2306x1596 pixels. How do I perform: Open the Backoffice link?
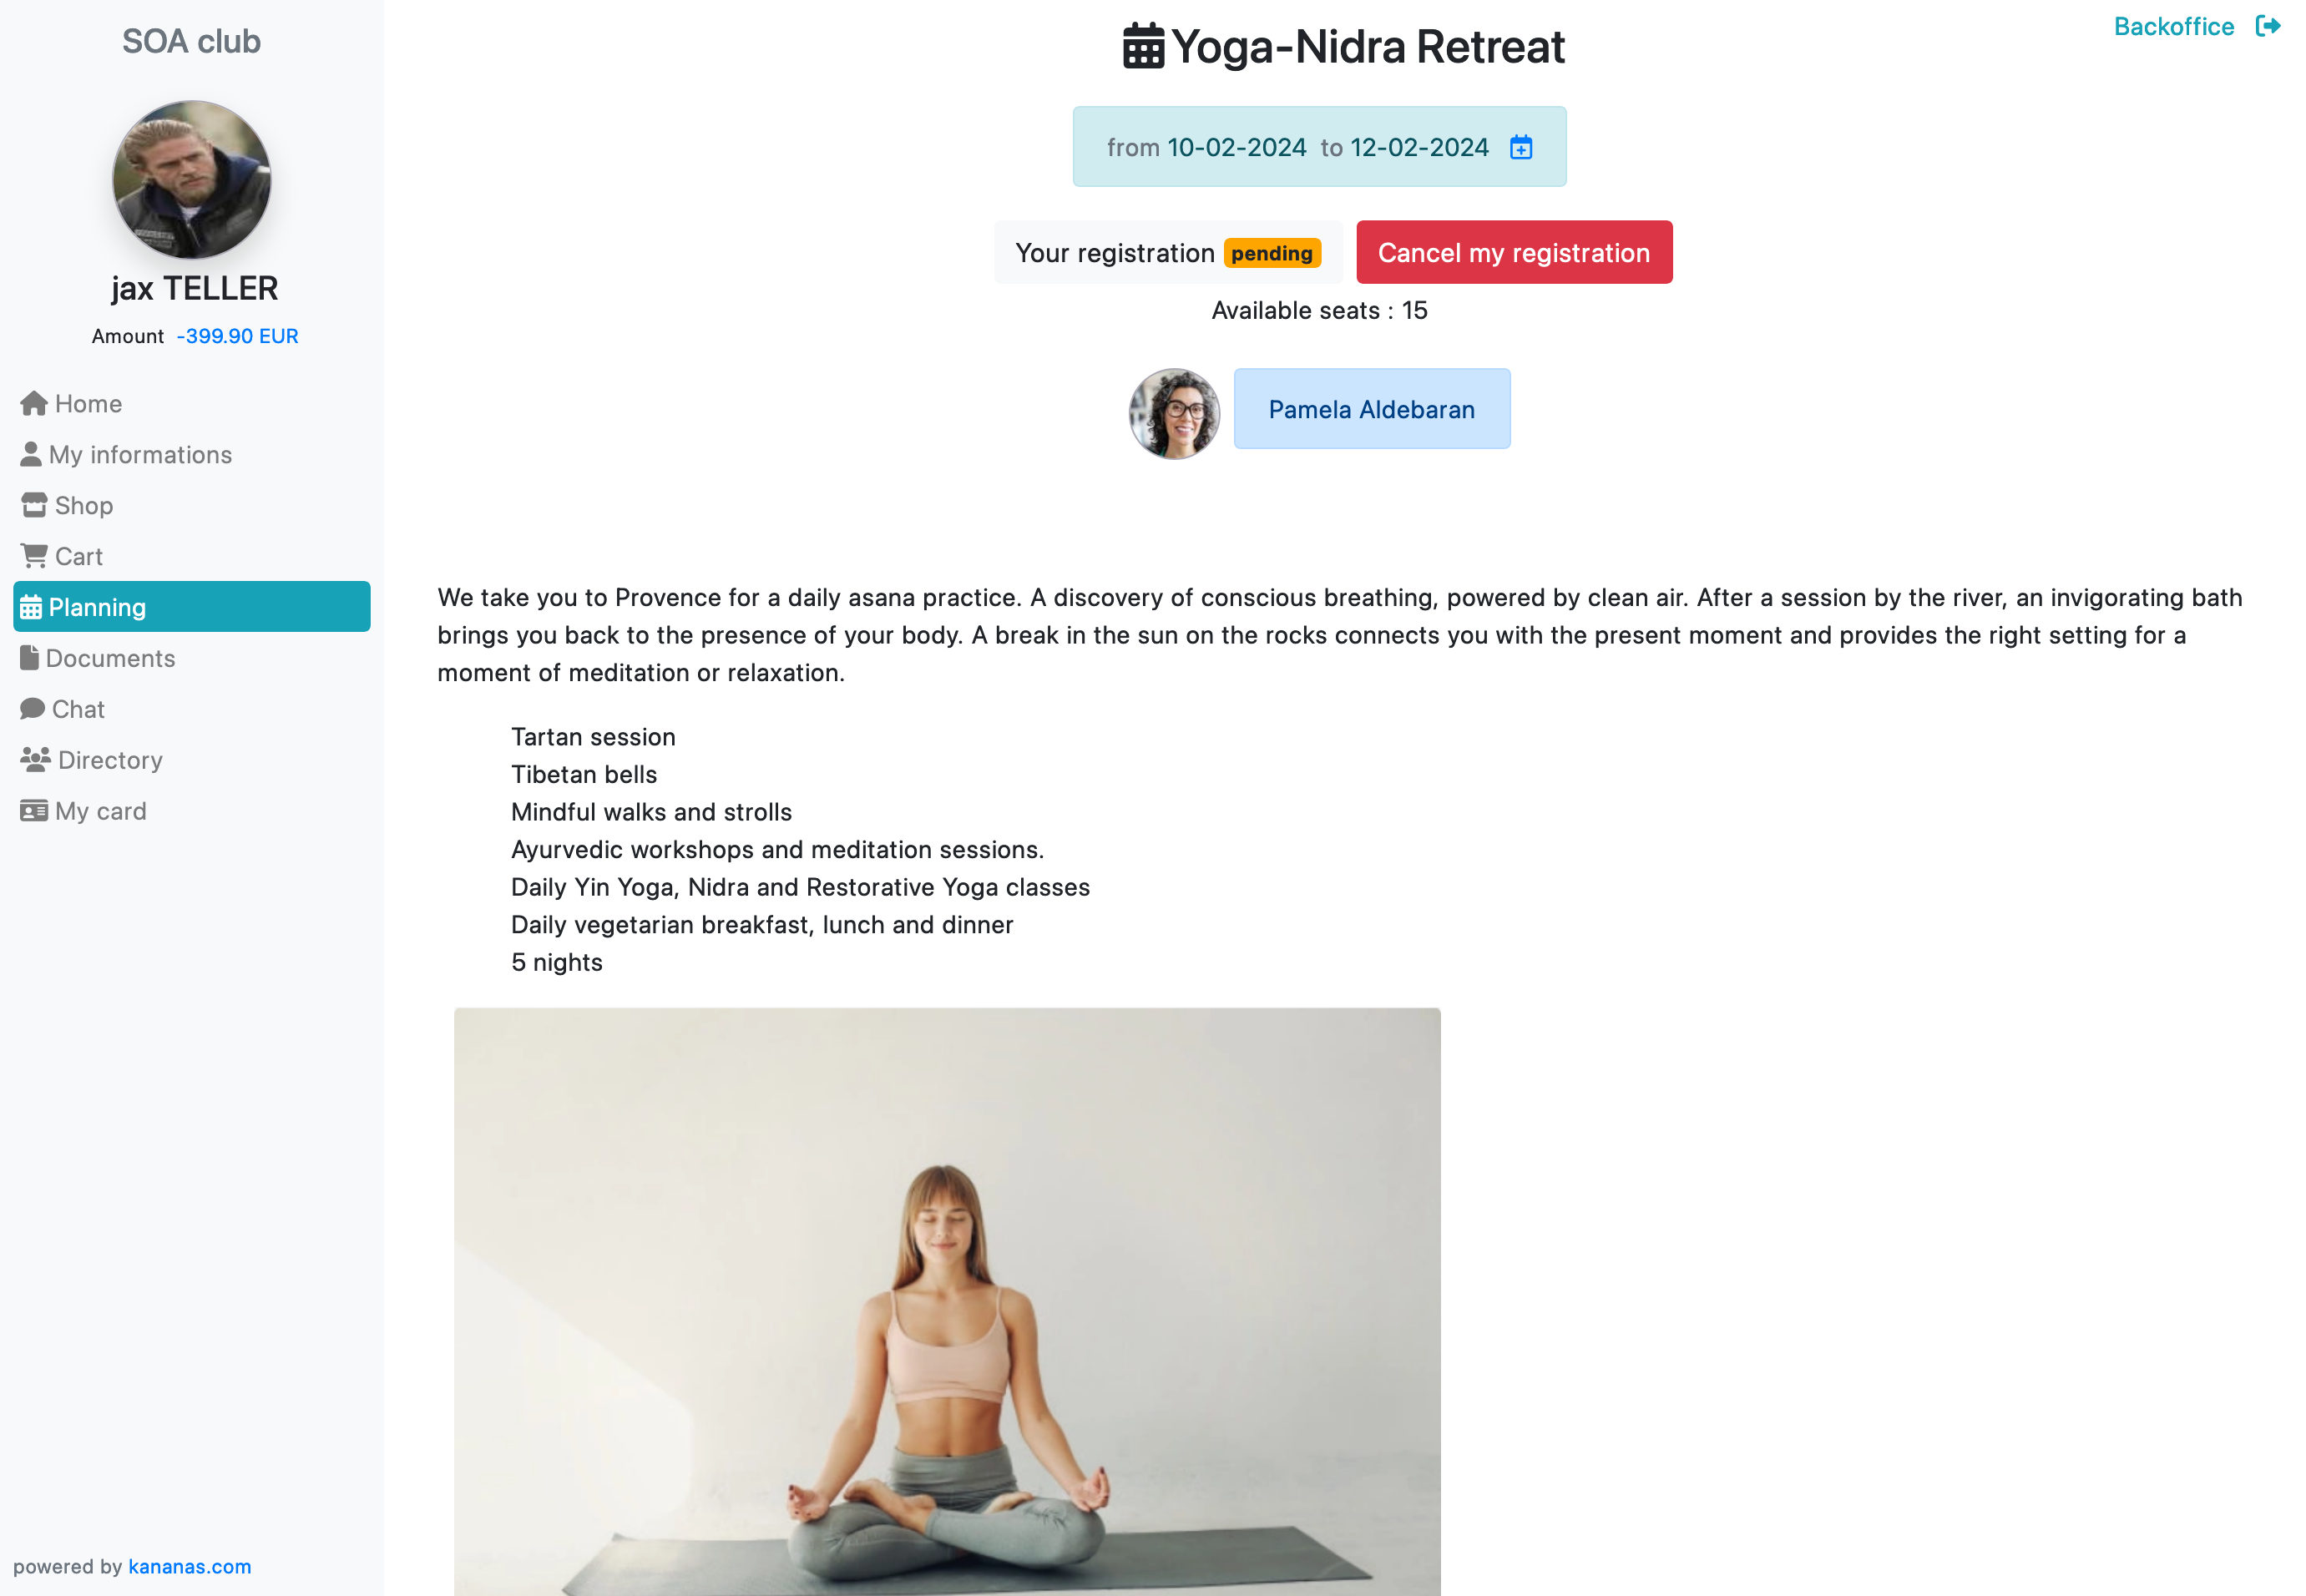(2173, 26)
